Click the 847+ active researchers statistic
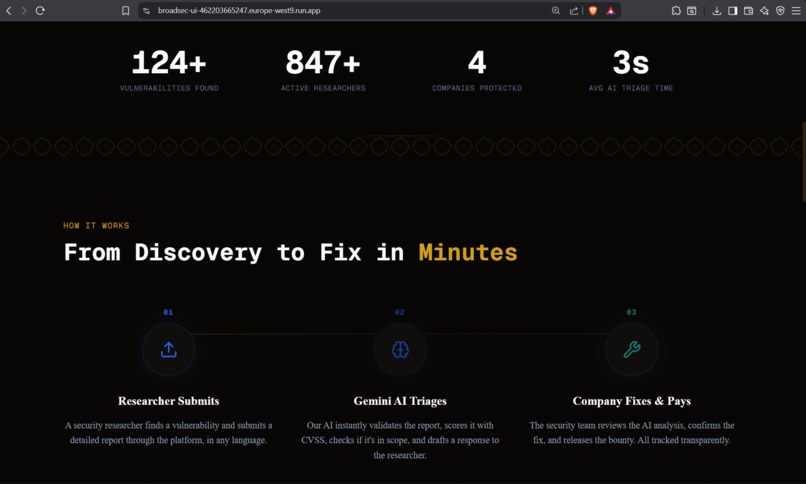 coord(323,63)
